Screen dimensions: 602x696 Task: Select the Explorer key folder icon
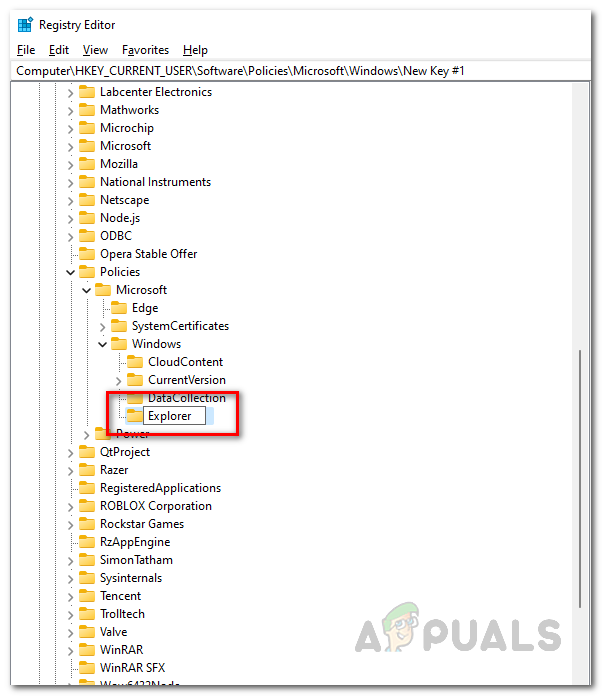click(135, 416)
